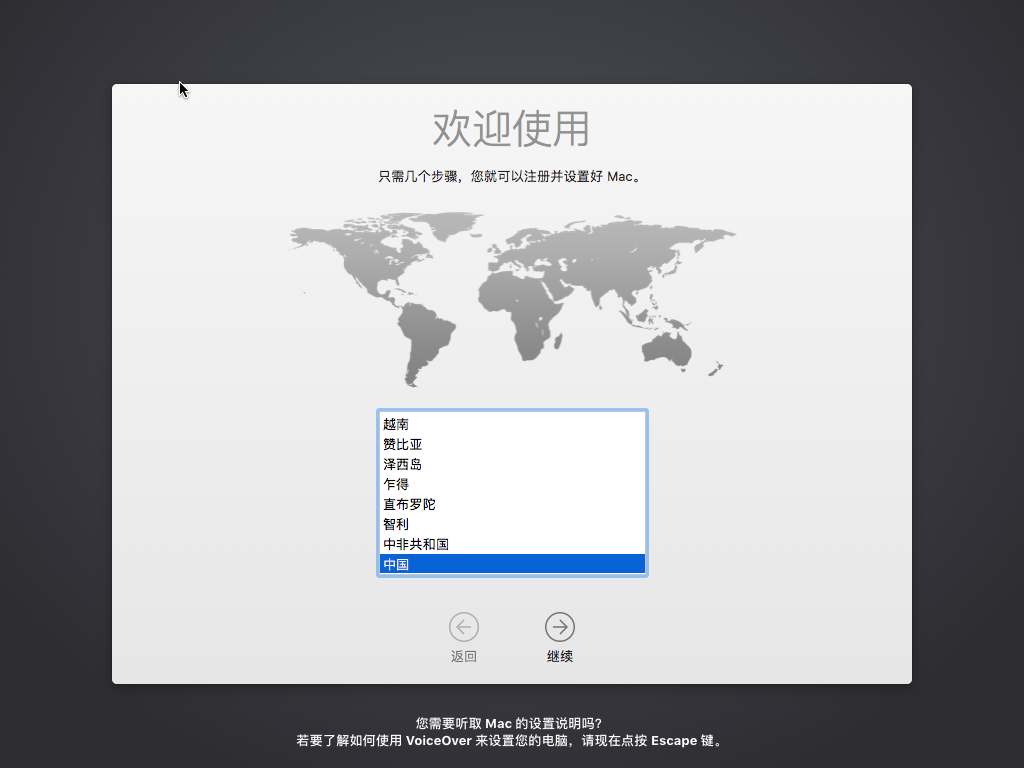Choose 智利 as the country
Image resolution: width=1024 pixels, height=768 pixels.
tap(396, 524)
